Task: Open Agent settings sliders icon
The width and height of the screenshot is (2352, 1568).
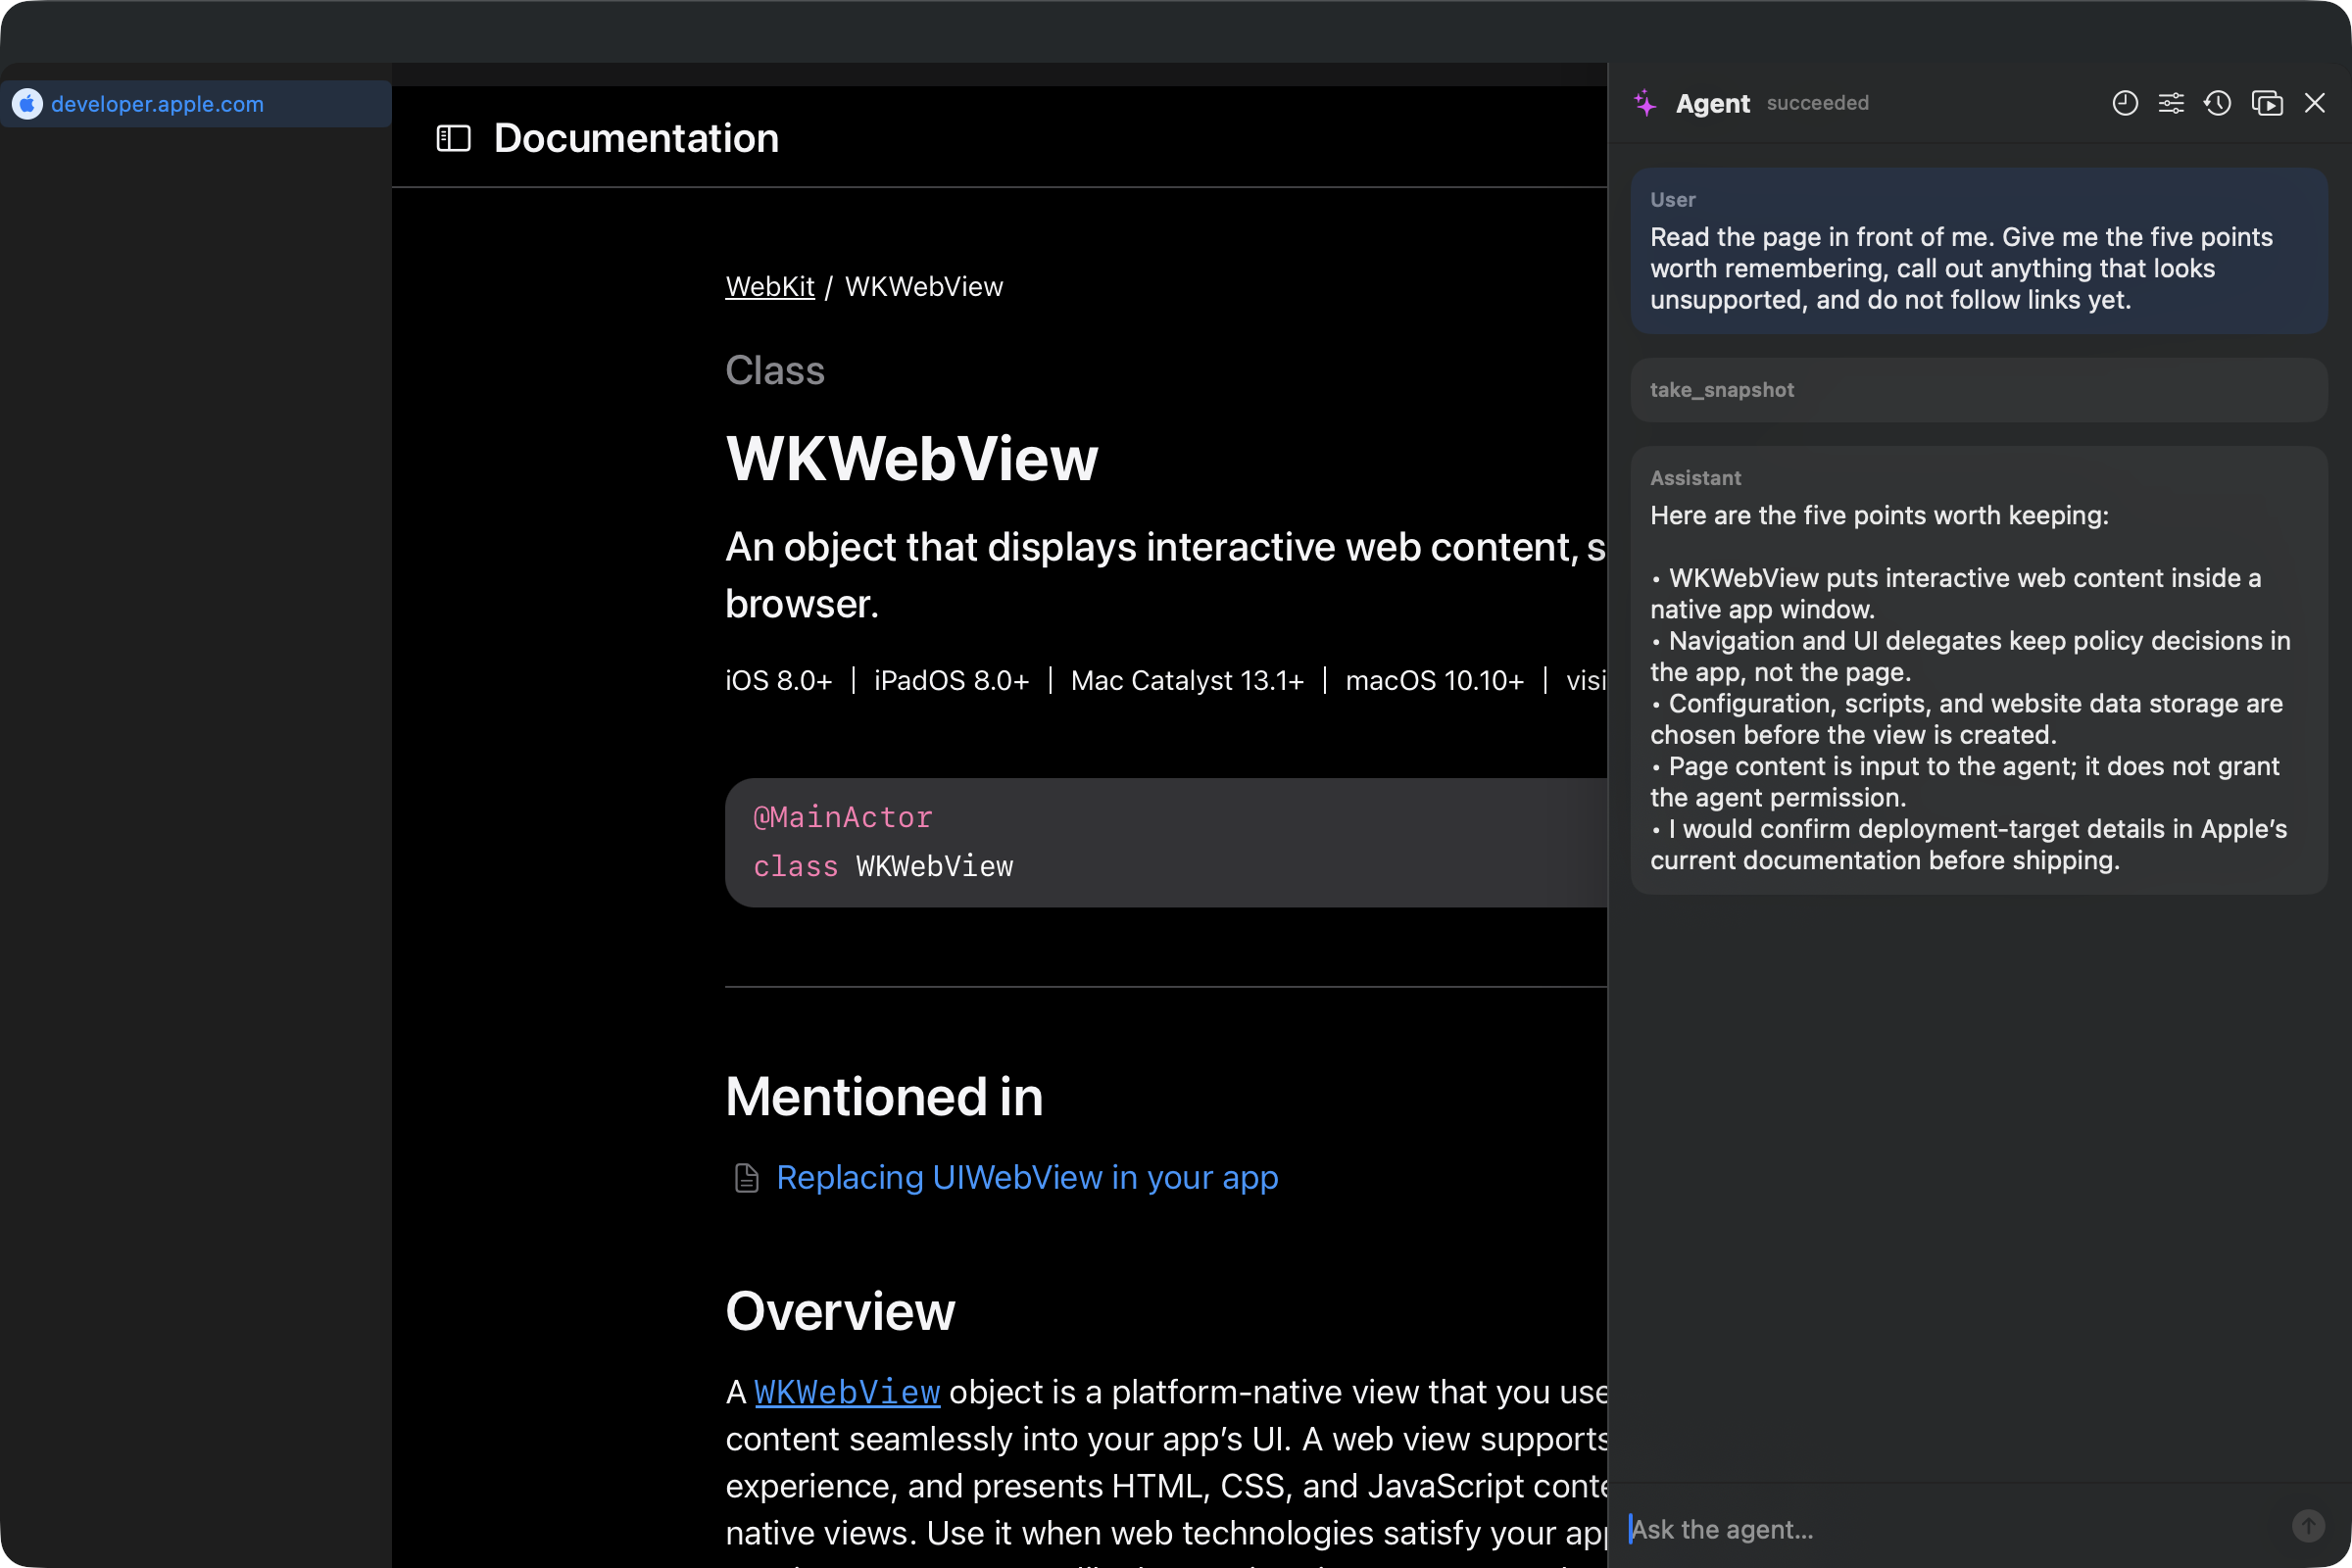Action: point(2171,103)
